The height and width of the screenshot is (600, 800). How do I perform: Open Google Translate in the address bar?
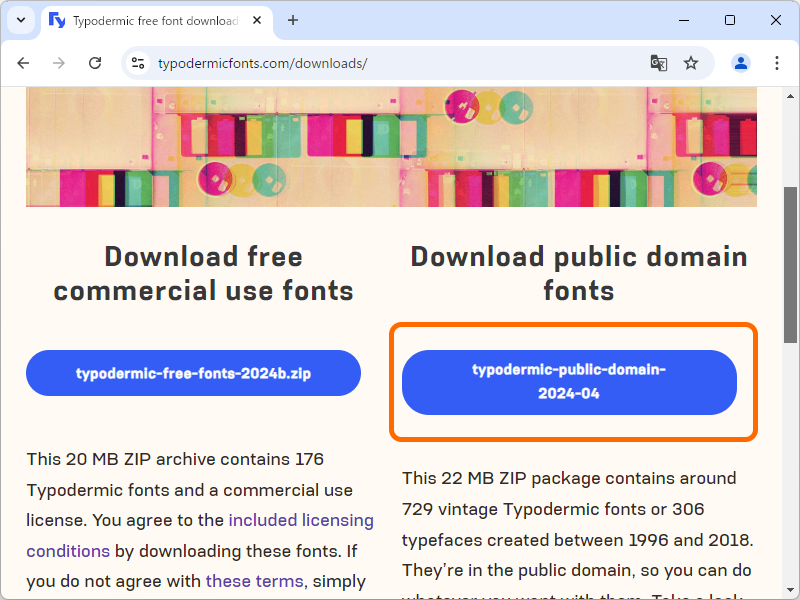[658, 62]
